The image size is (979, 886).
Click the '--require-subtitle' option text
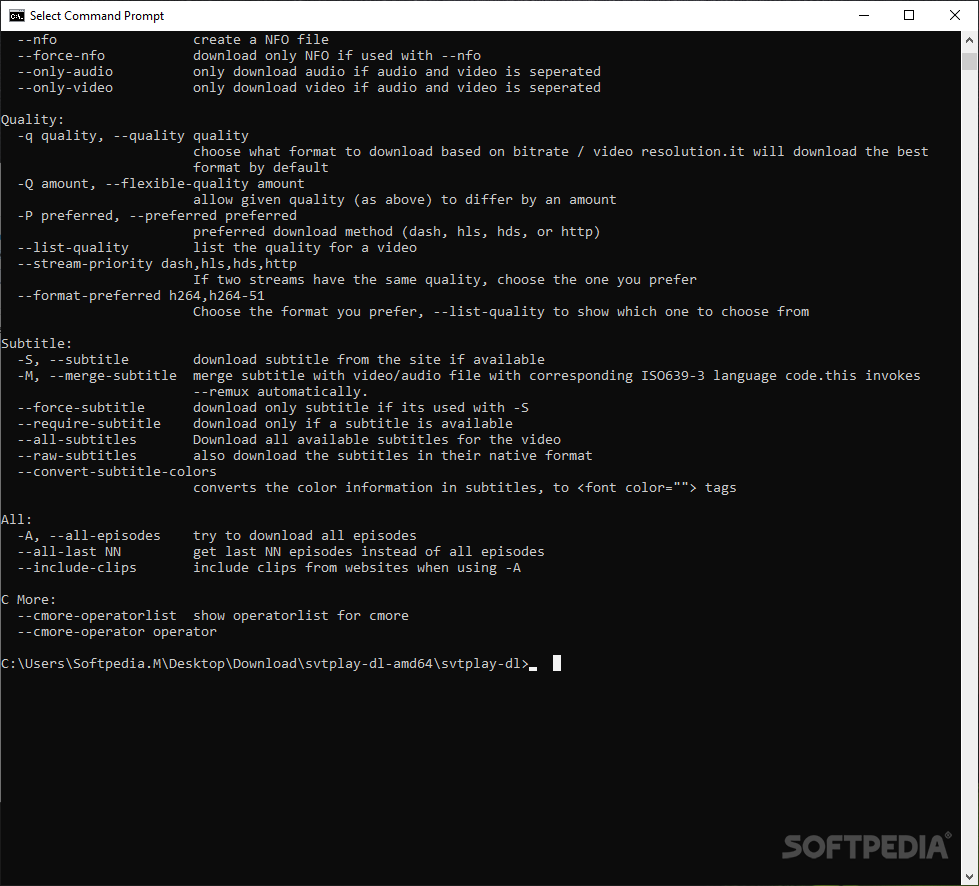click(x=89, y=424)
